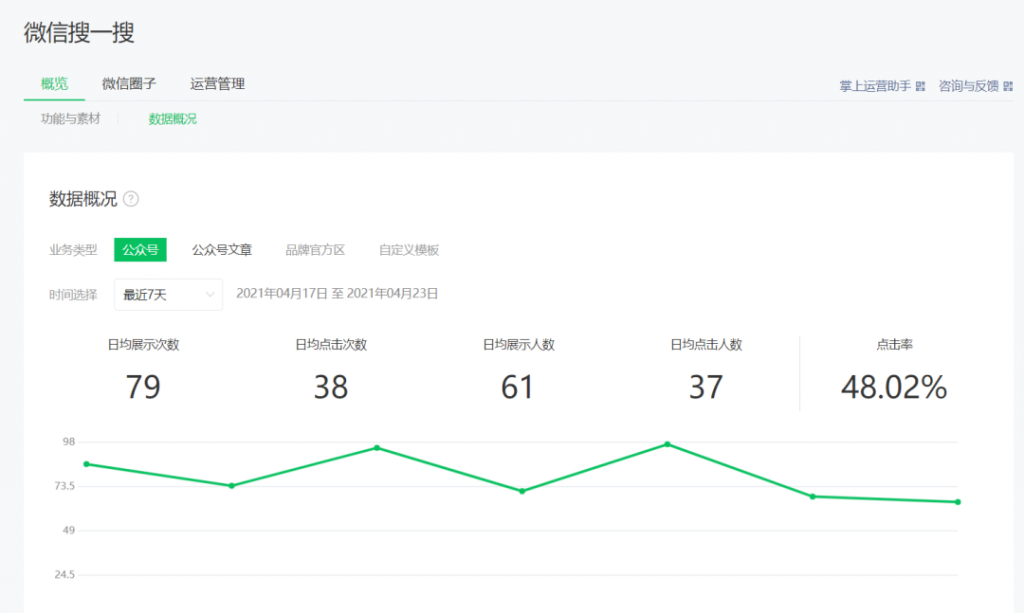
Task: Click the 24.5 y-axis label
Action: pos(65,575)
